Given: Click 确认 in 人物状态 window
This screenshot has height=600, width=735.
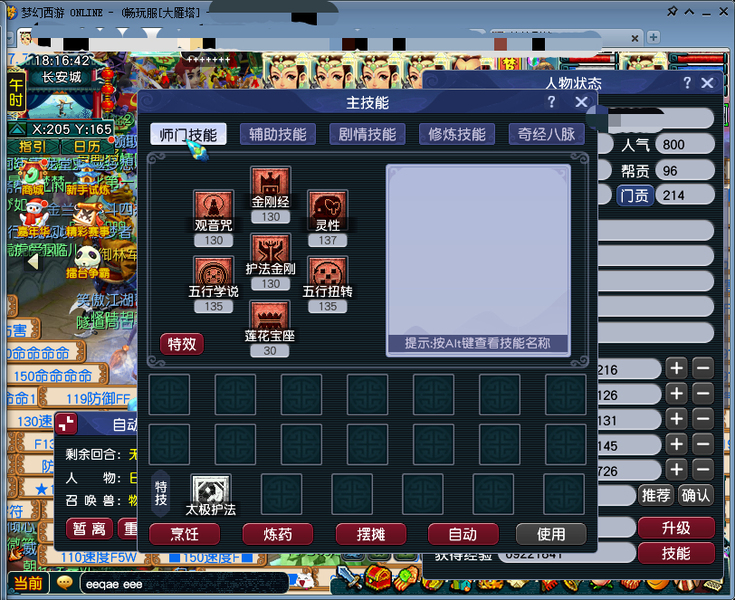Looking at the screenshot, I should 695,495.
